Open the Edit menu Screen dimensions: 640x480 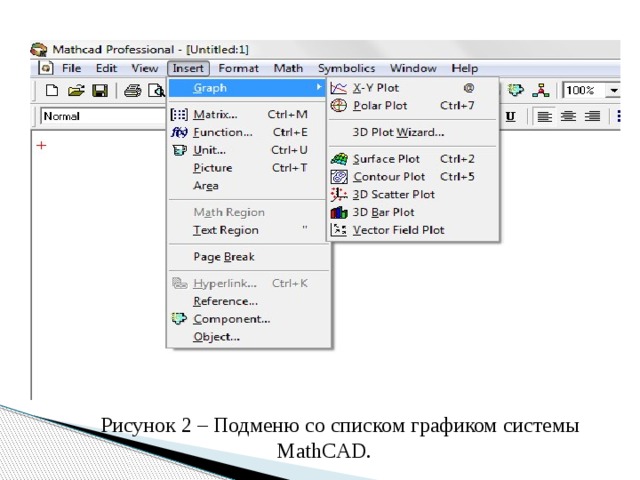(106, 68)
